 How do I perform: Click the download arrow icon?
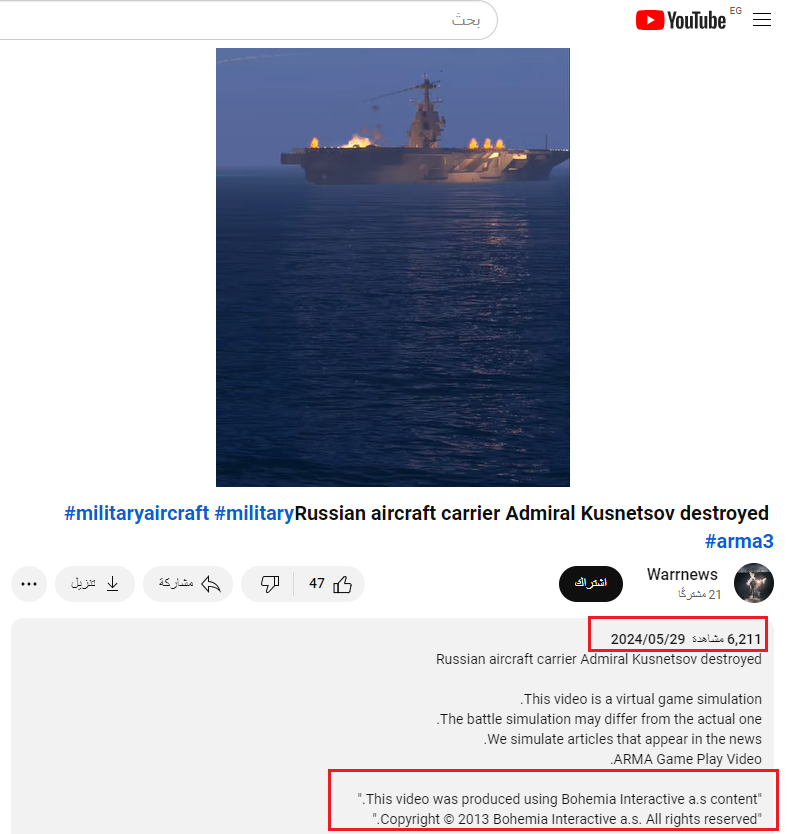[112, 584]
